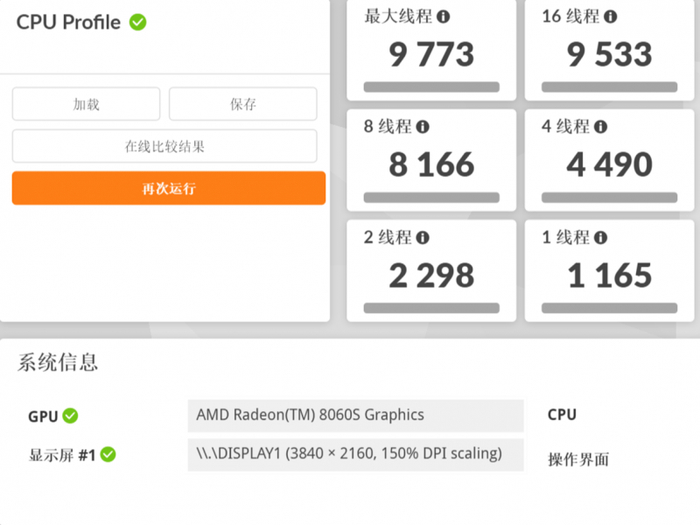700x525 pixels.
Task: Click the 加载 button
Action: [x=86, y=104]
